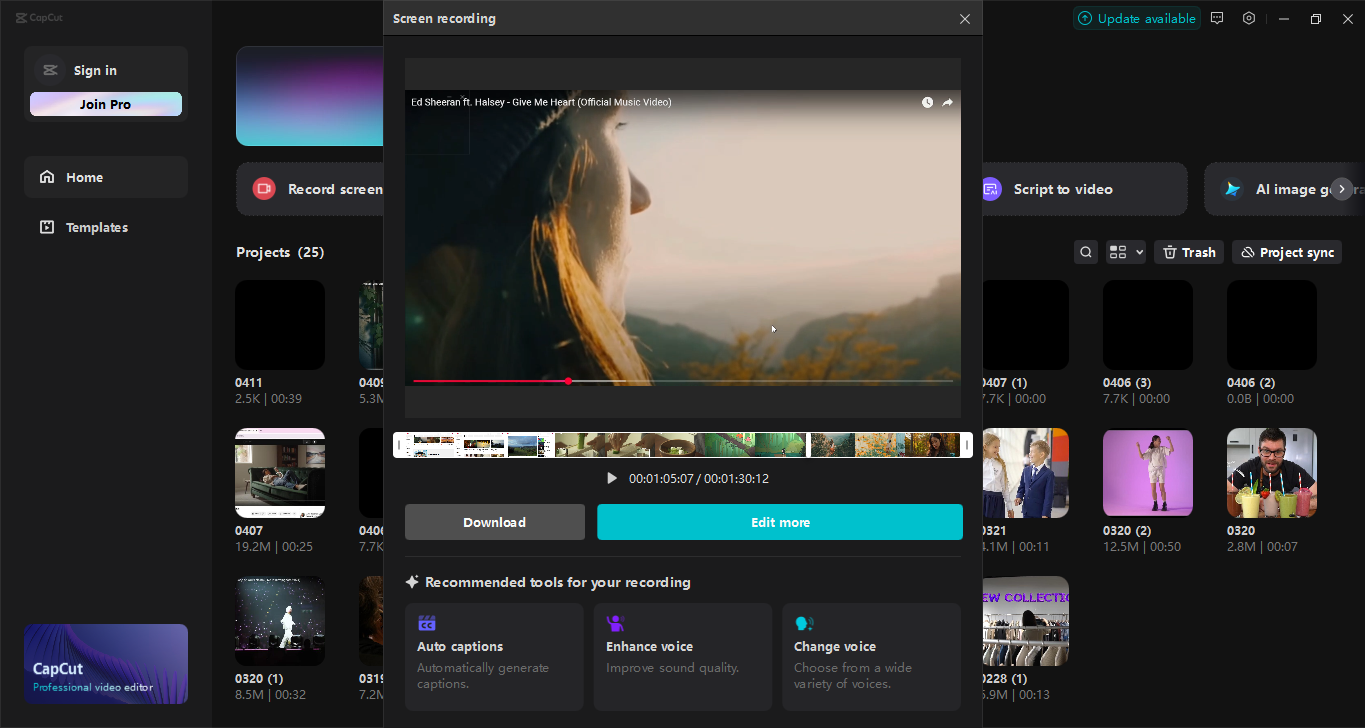Click the create project gradient banner
The image size is (1365, 728).
click(310, 96)
